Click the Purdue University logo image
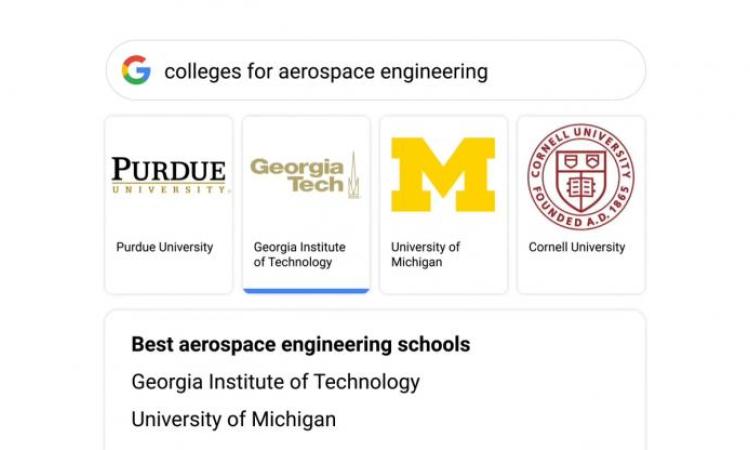This screenshot has width=750, height=450. (x=168, y=175)
